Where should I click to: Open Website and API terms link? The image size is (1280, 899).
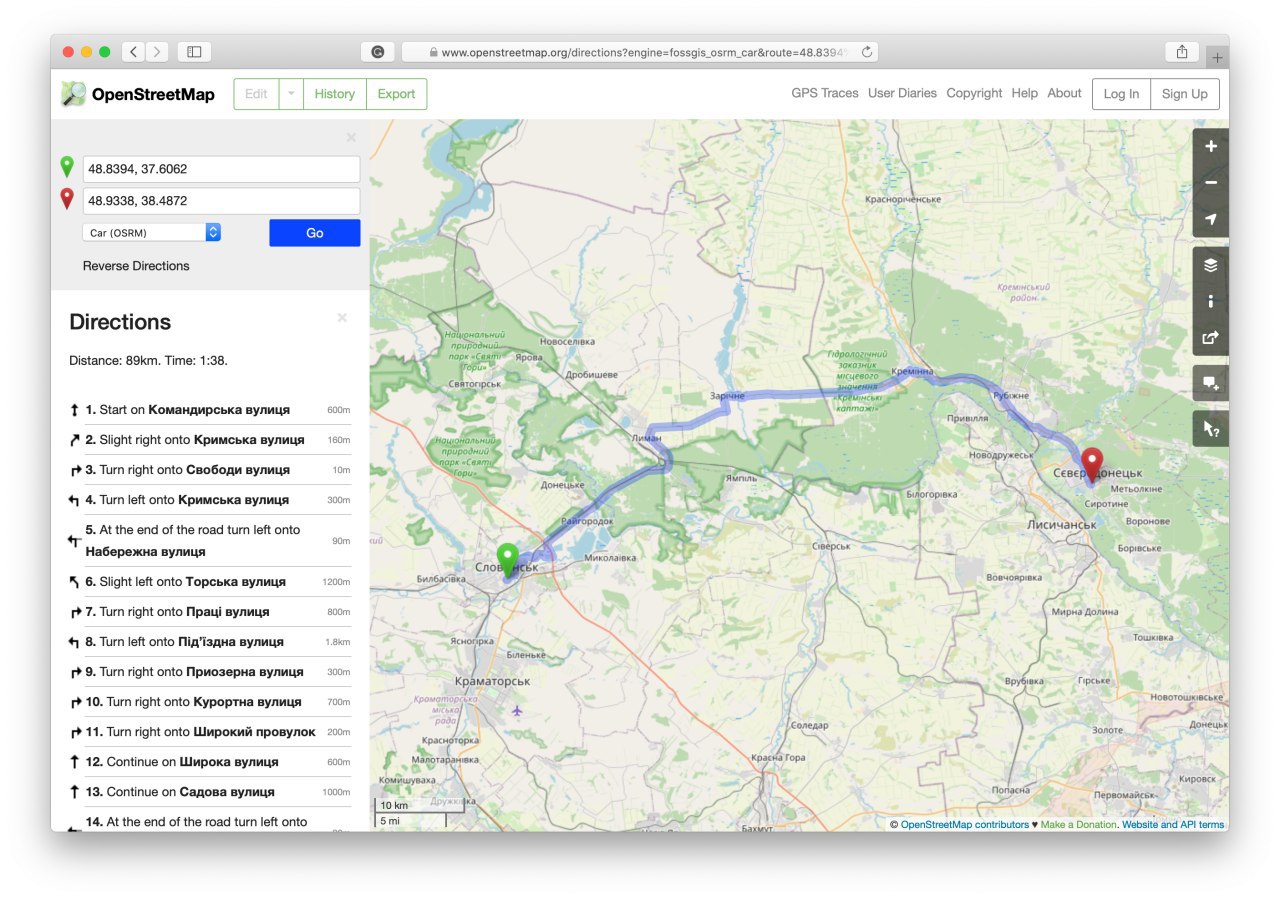(x=1173, y=825)
